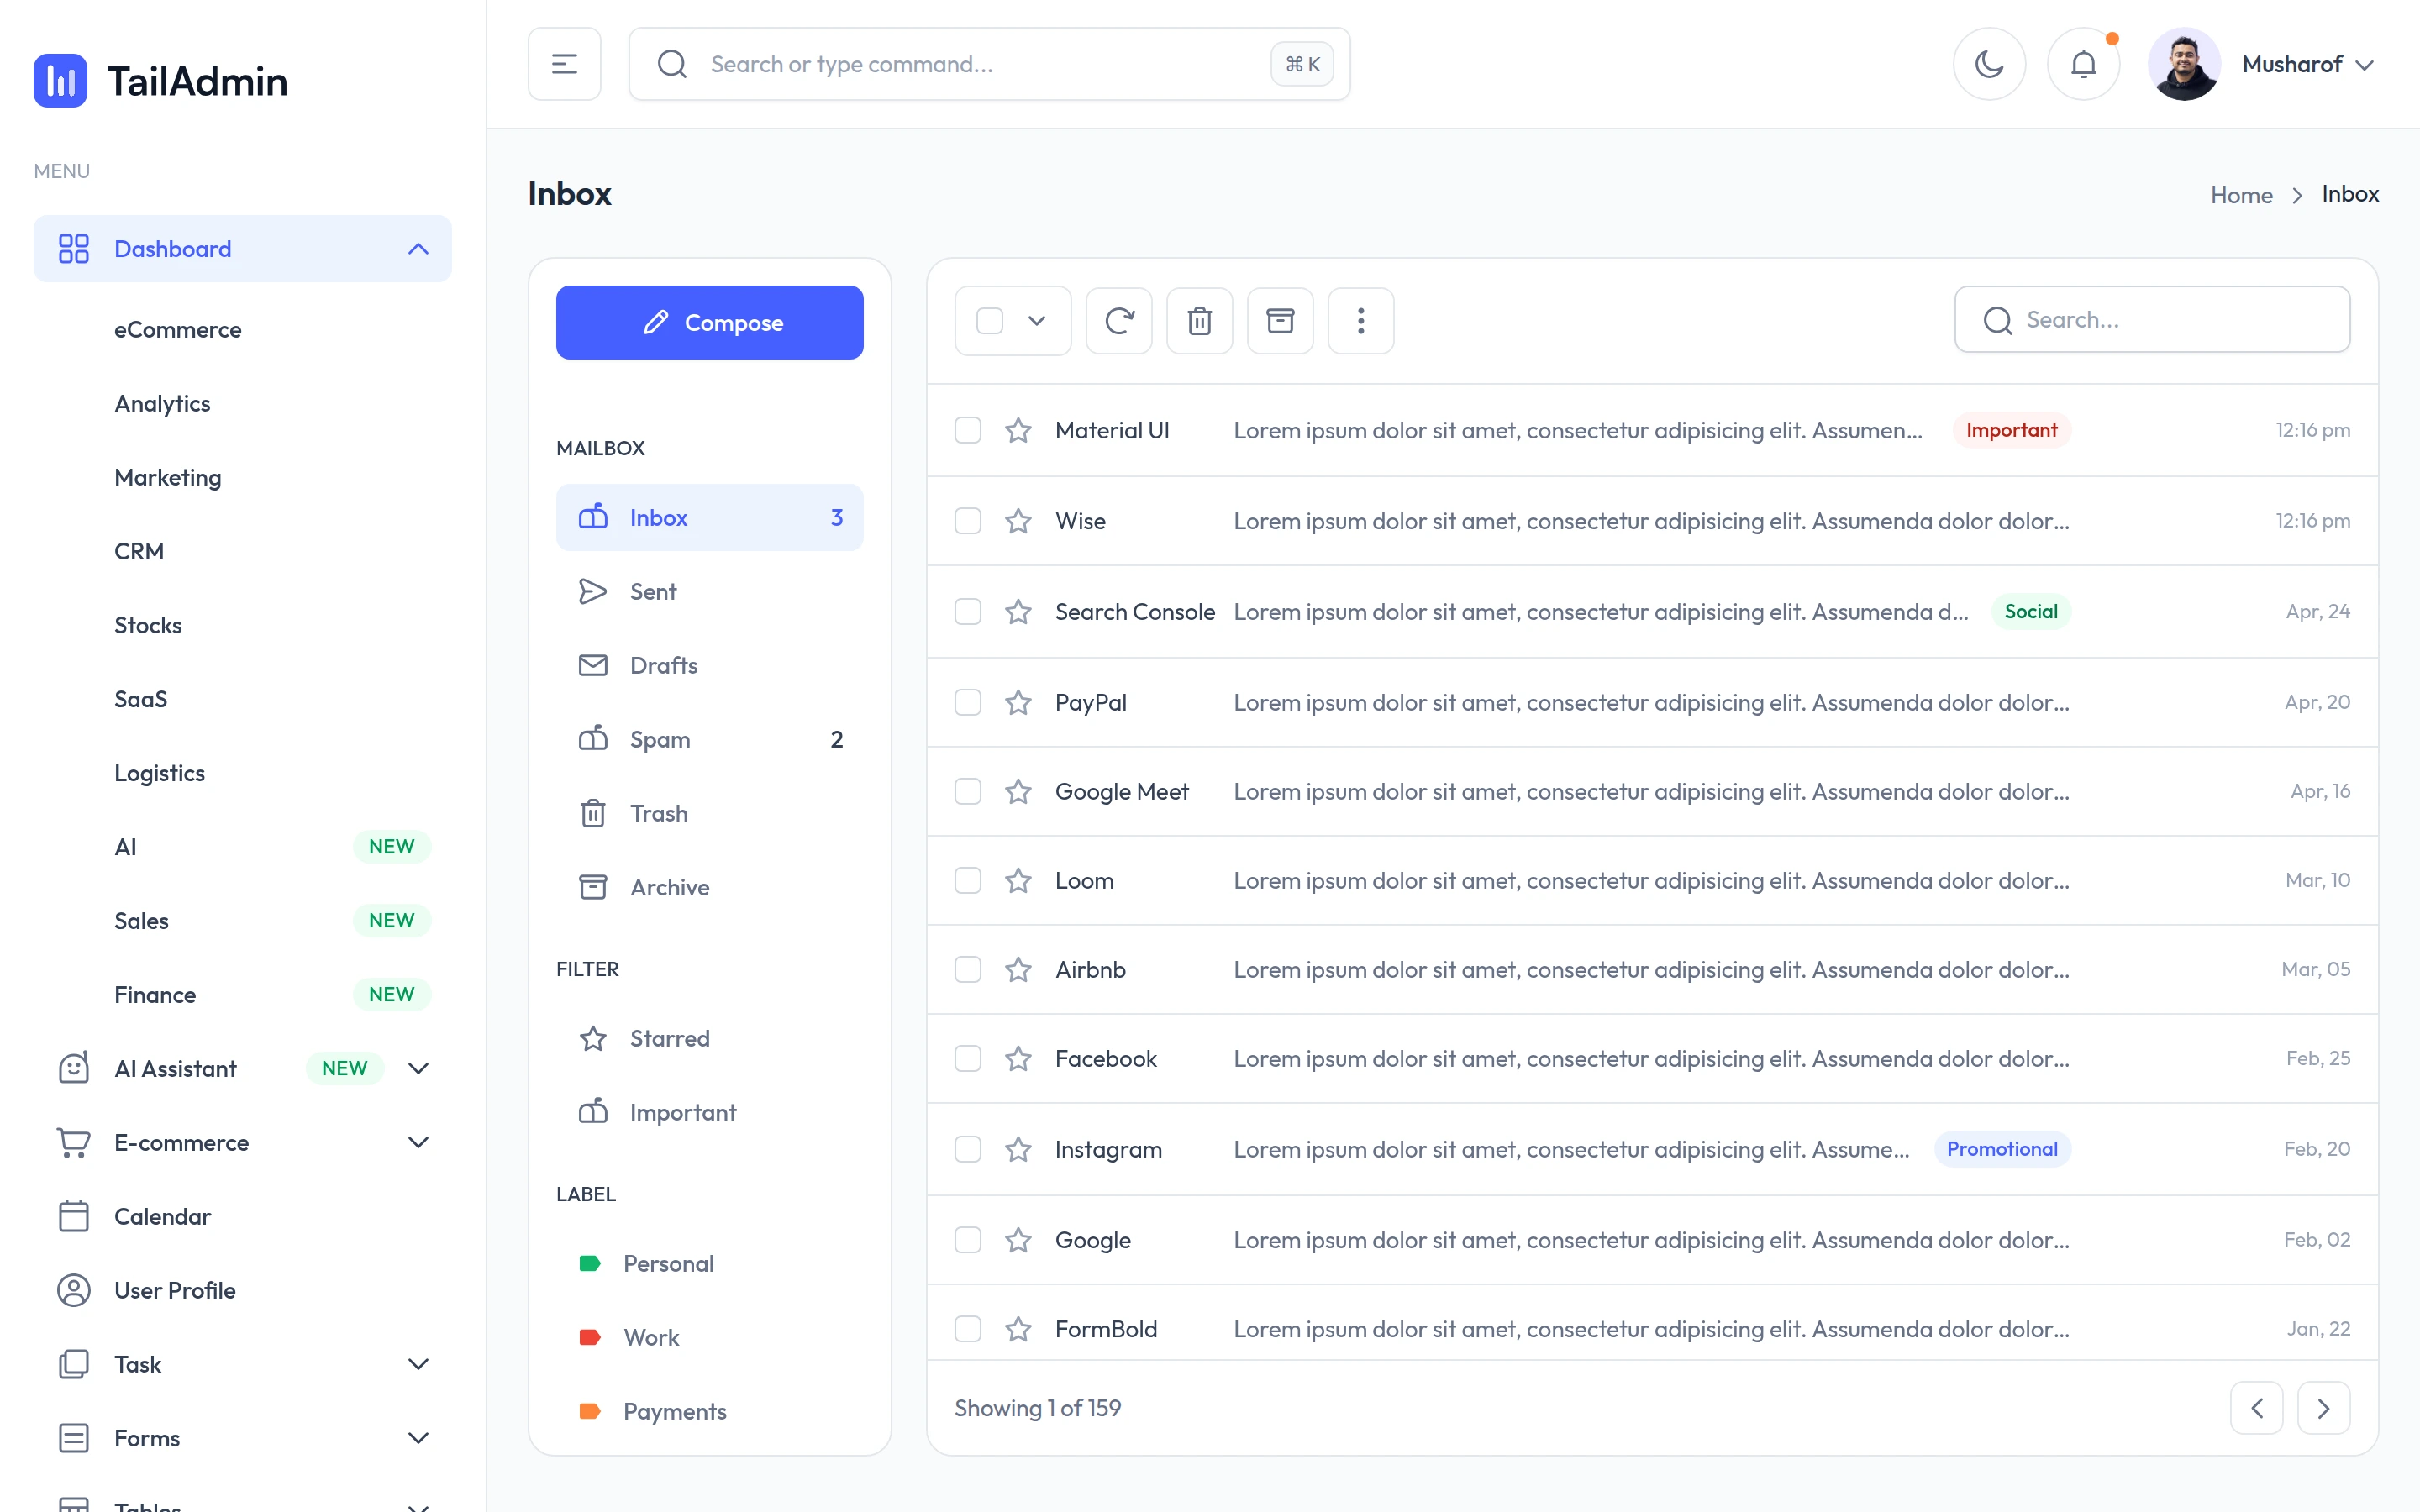
Task: Check the Loom email checkbox
Action: point(967,880)
